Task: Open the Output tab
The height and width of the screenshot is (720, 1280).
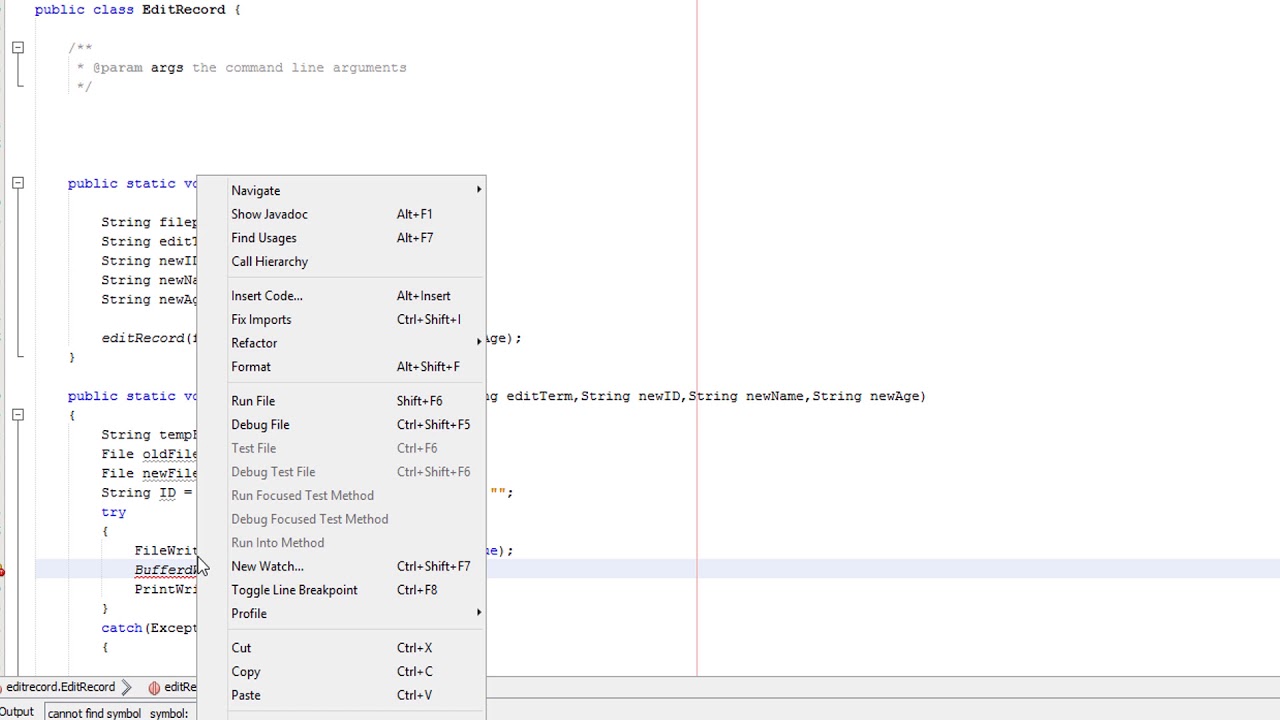Action: point(17,712)
